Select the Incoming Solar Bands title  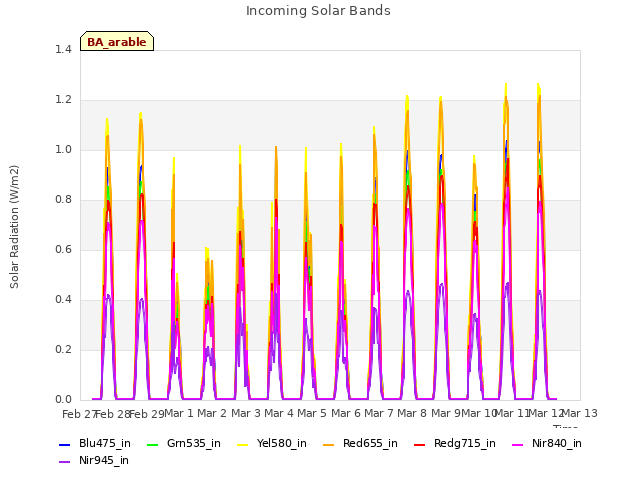coord(318,11)
